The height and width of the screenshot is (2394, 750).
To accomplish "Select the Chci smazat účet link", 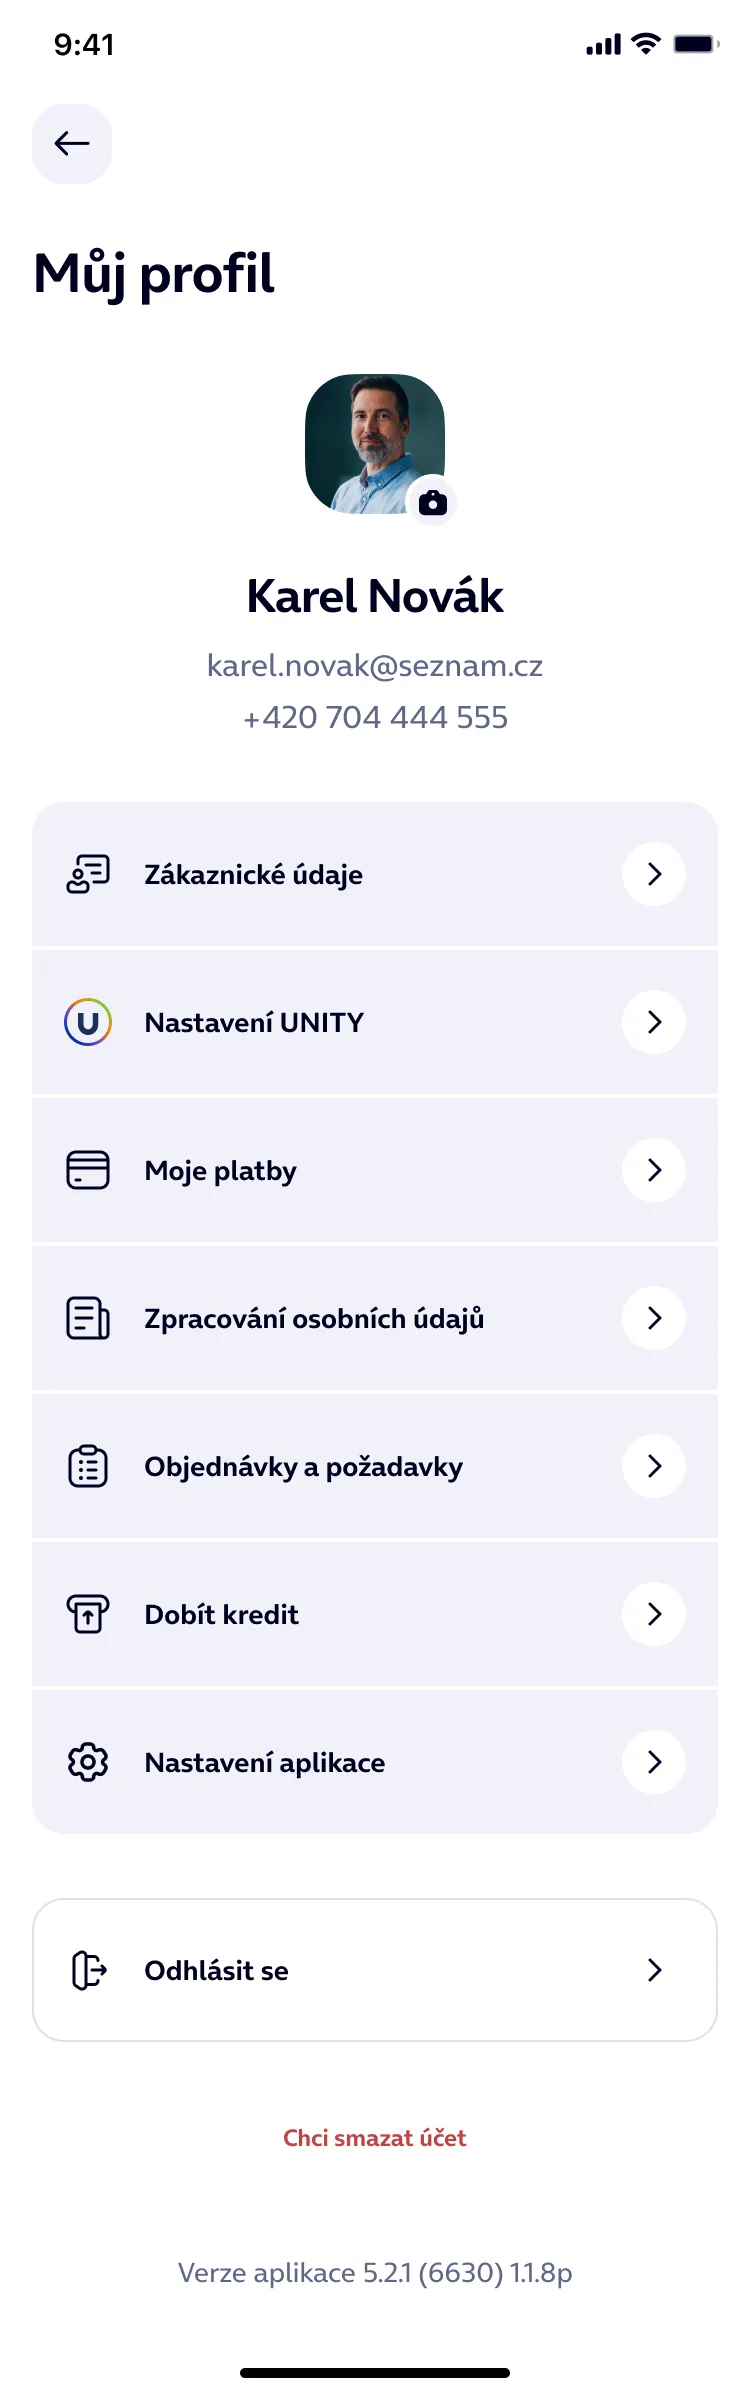I will coord(375,2137).
